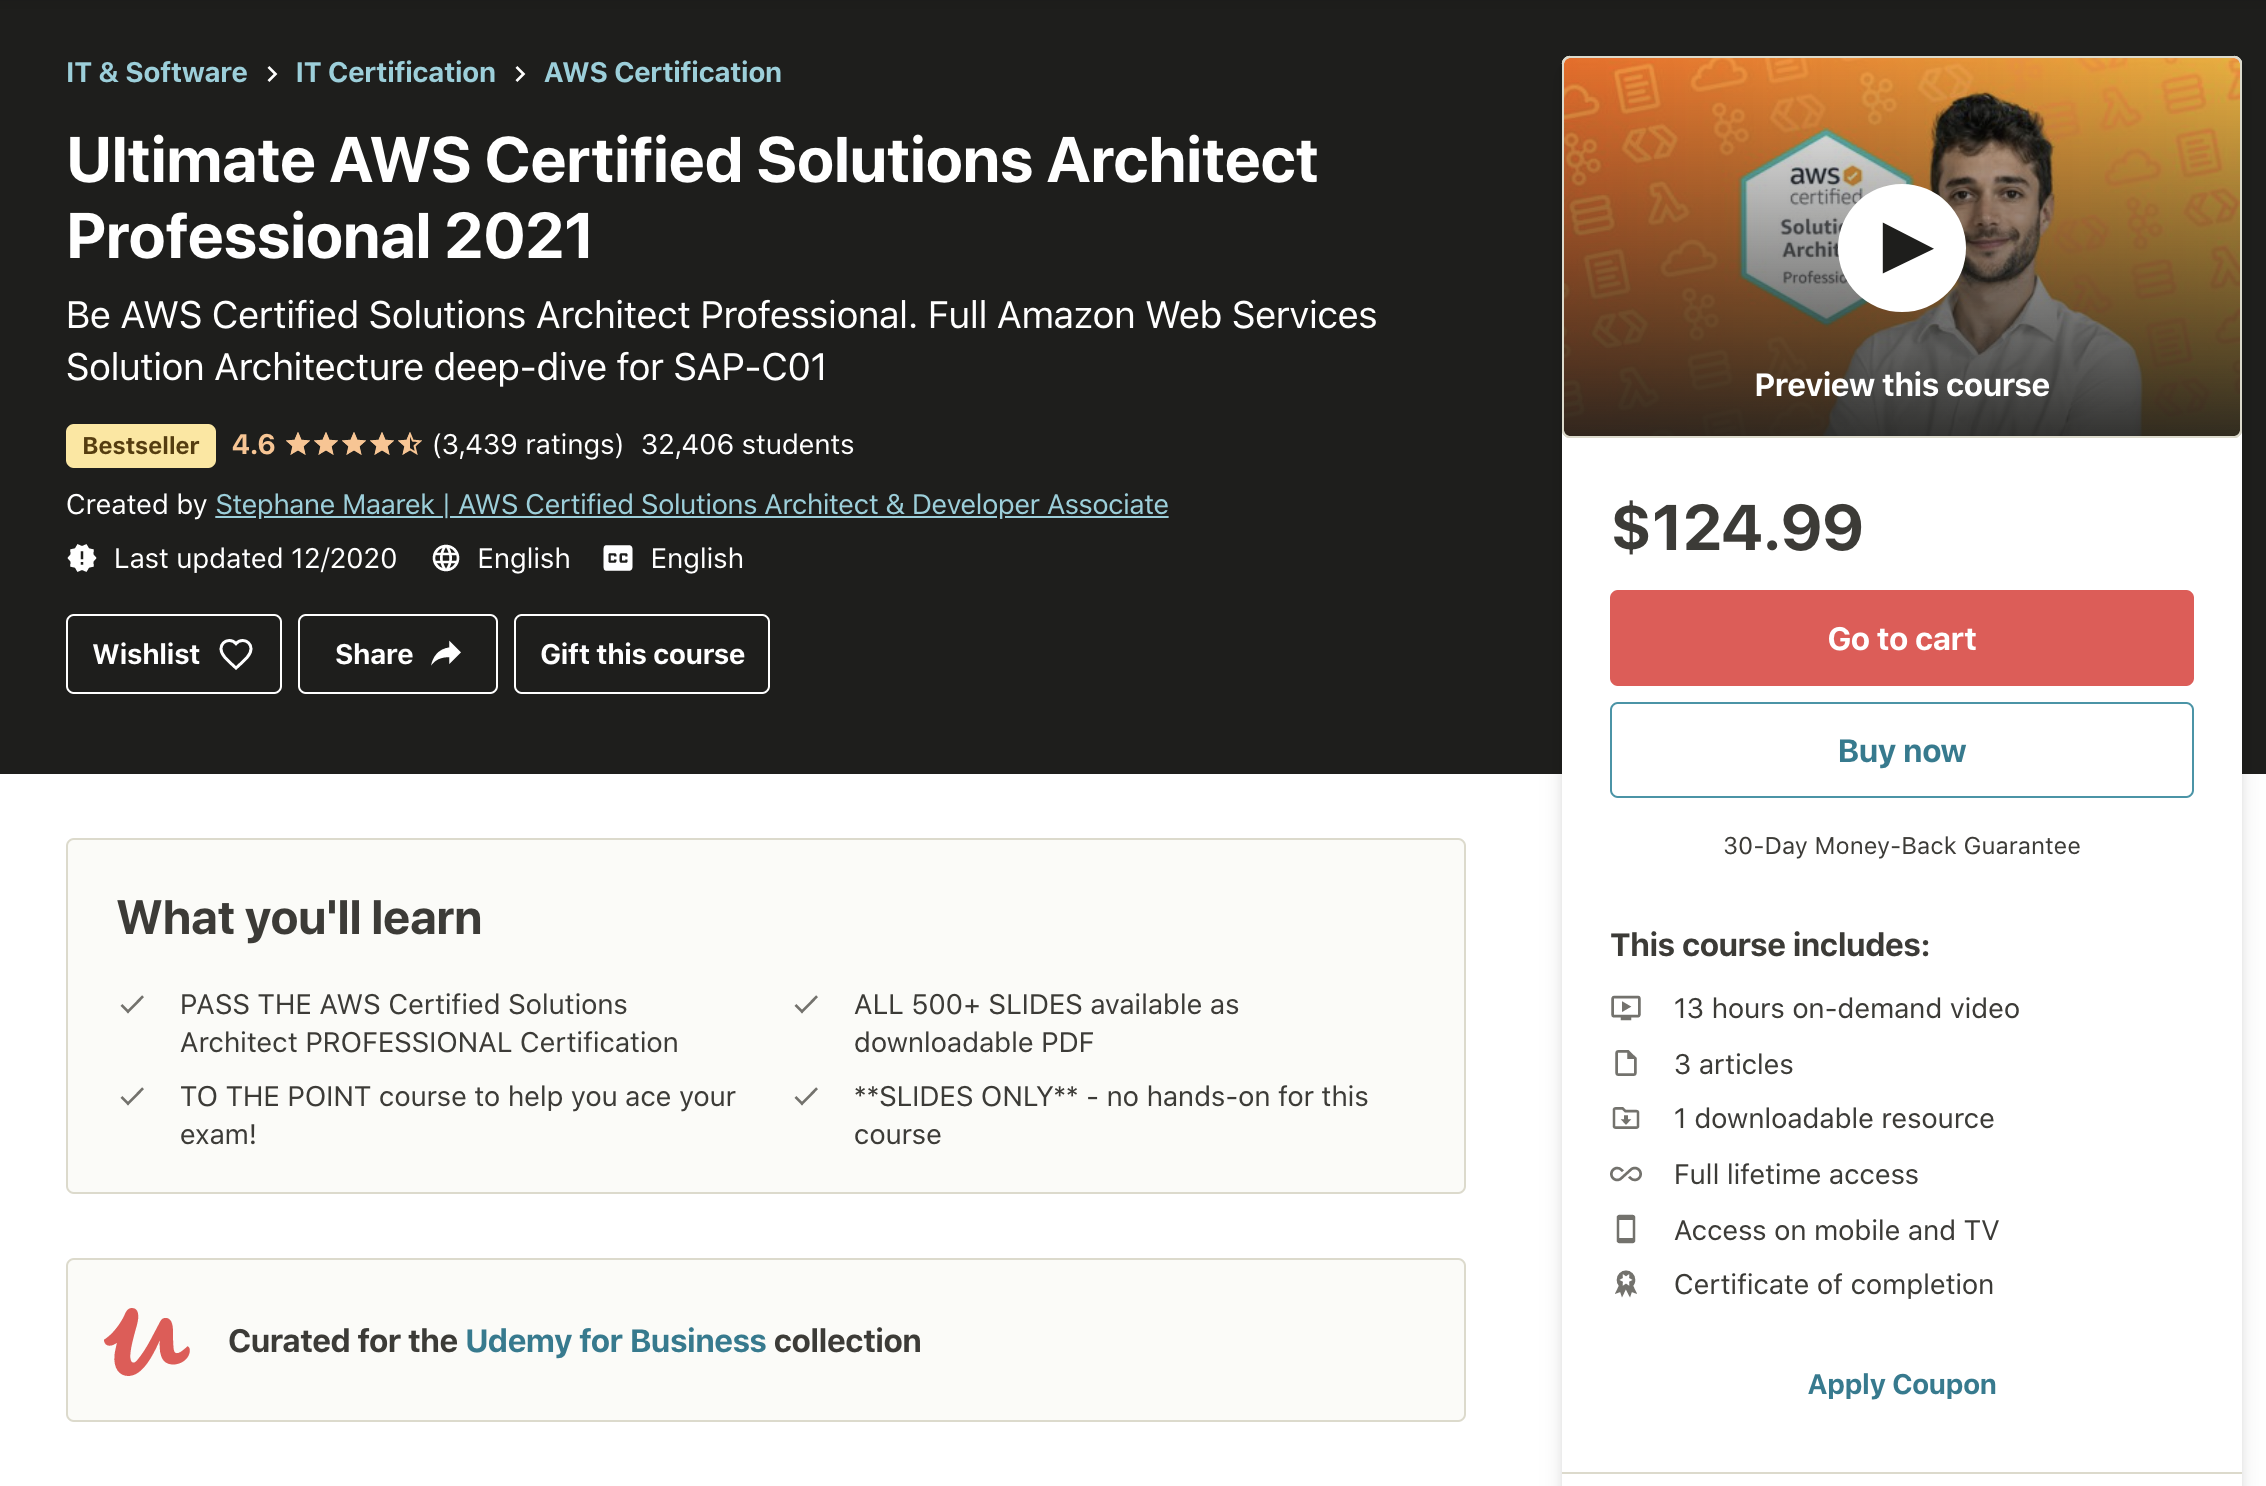Click 'What you'll learn' heading
Screen dimensions: 2266x1486
coord(299,917)
